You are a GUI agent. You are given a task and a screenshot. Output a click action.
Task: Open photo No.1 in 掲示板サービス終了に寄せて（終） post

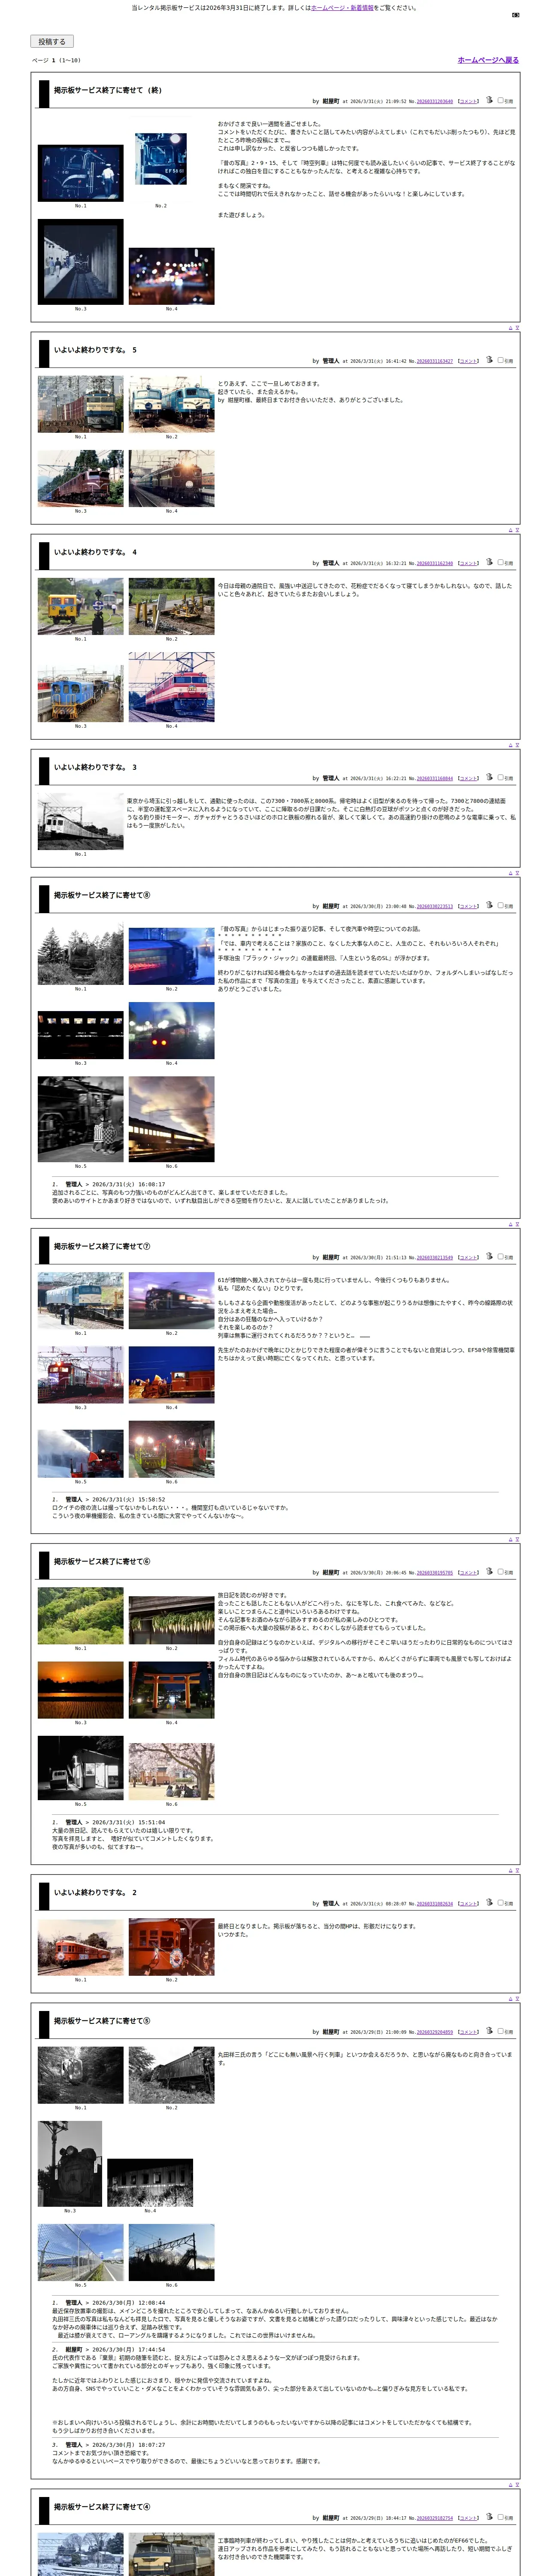click(81, 173)
